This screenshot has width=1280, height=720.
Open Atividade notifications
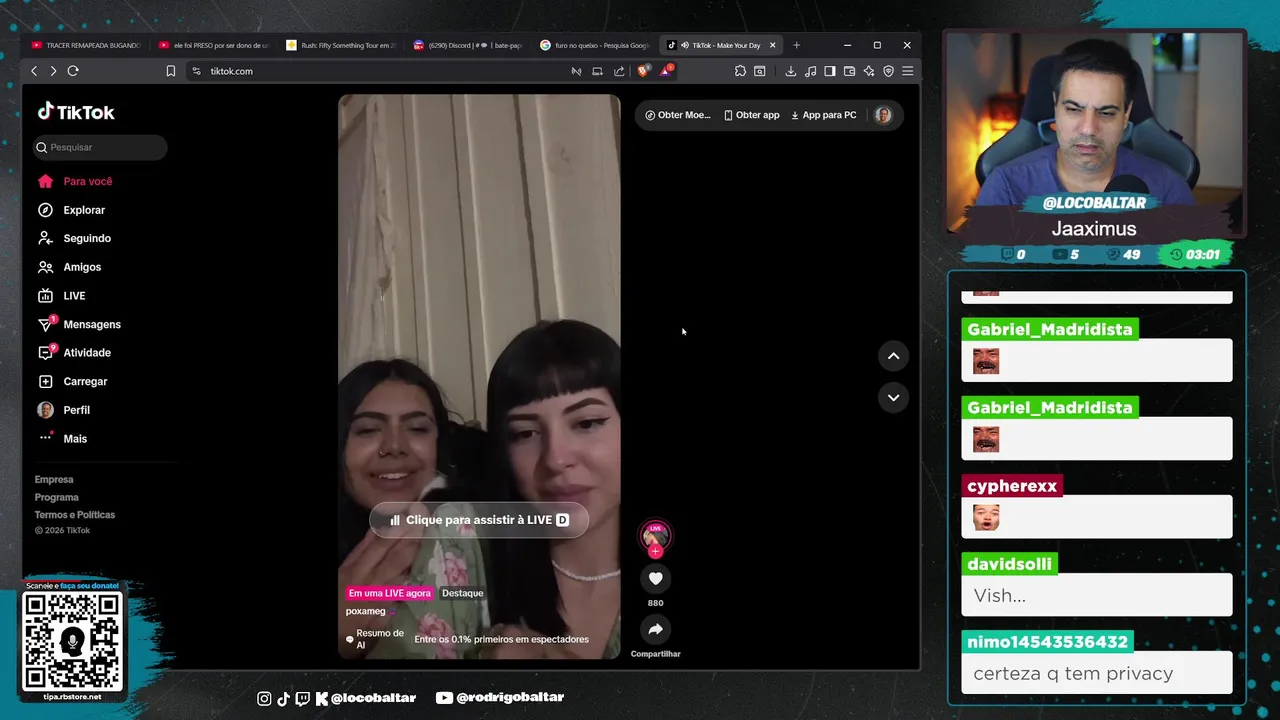tap(74, 353)
